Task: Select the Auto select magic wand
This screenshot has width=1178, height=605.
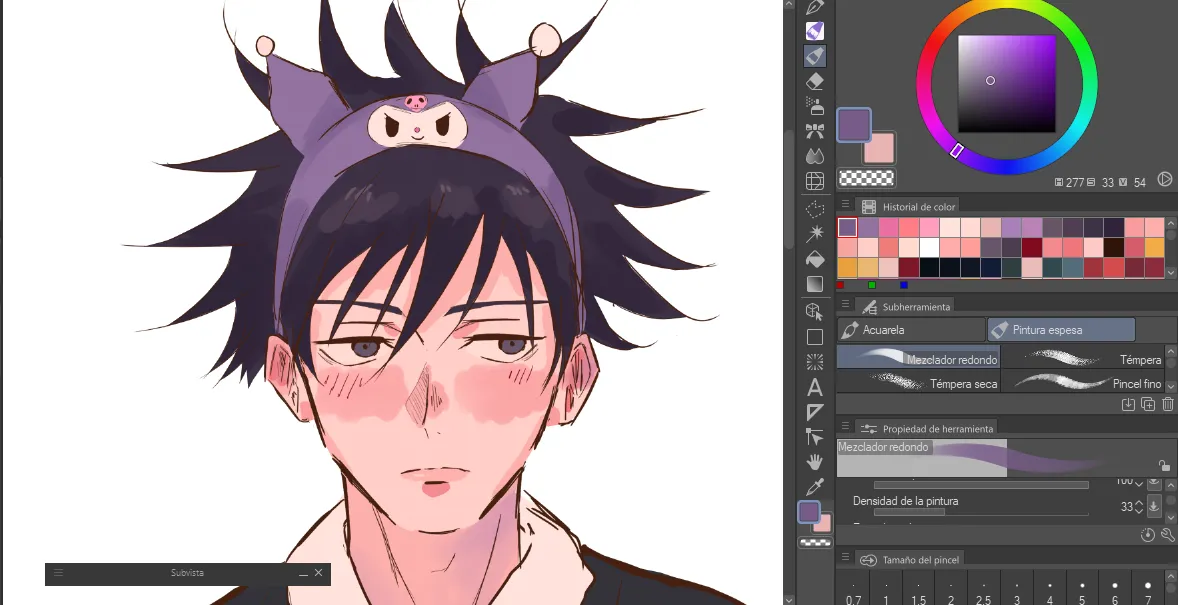Action: 814,234
